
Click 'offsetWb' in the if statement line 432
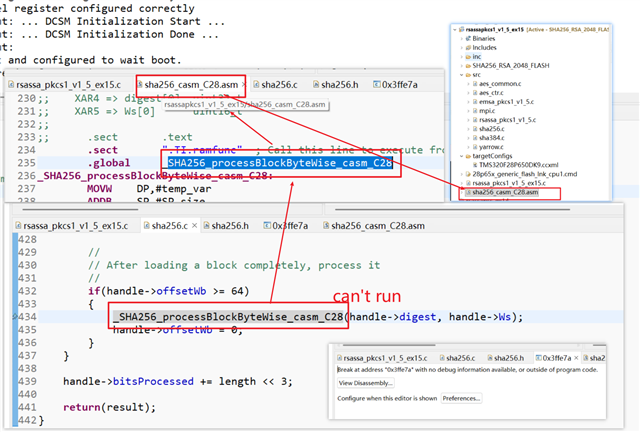[x=181, y=291]
